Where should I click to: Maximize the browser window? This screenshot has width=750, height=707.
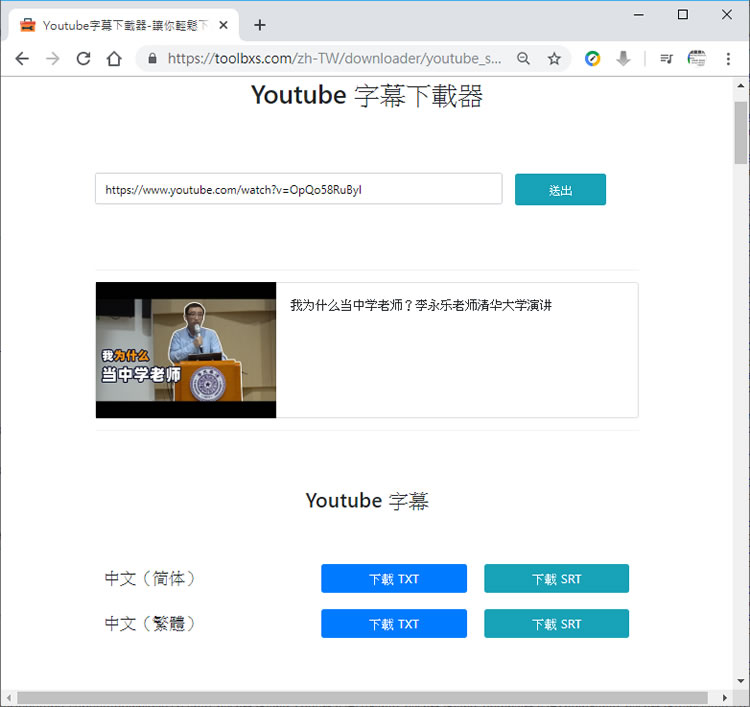tap(683, 15)
